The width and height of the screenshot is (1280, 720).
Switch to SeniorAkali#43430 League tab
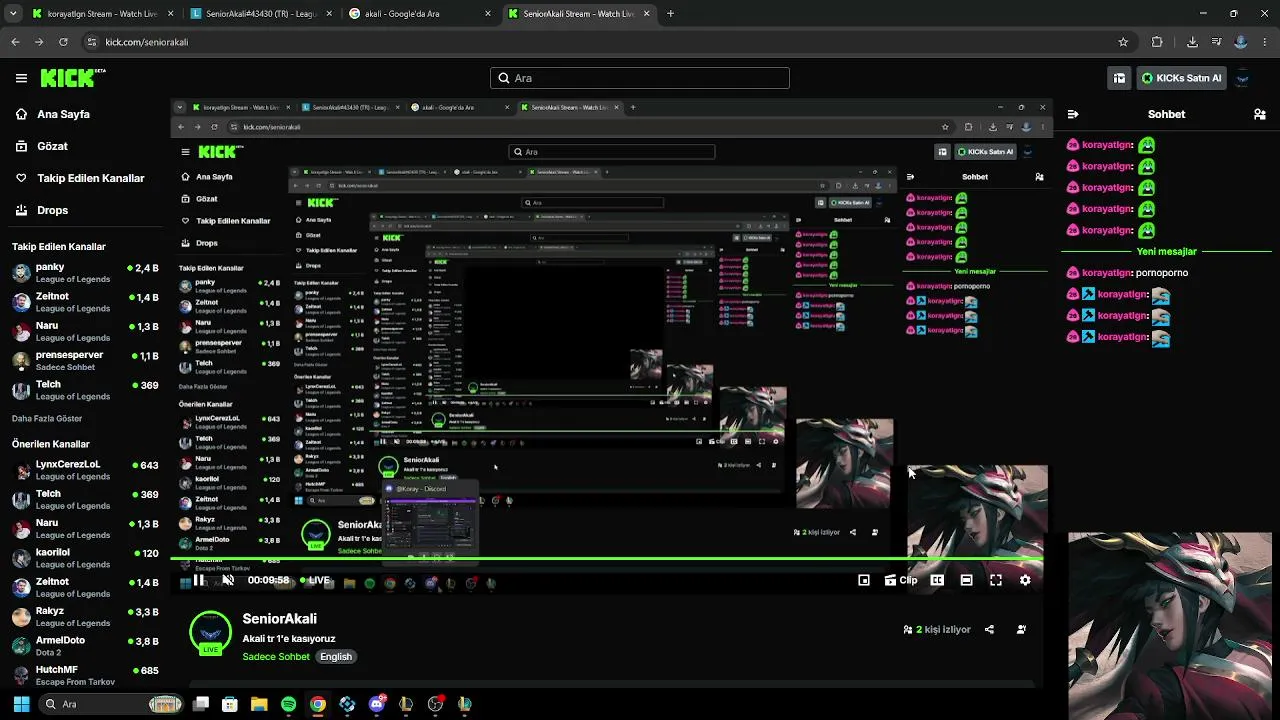260,14
